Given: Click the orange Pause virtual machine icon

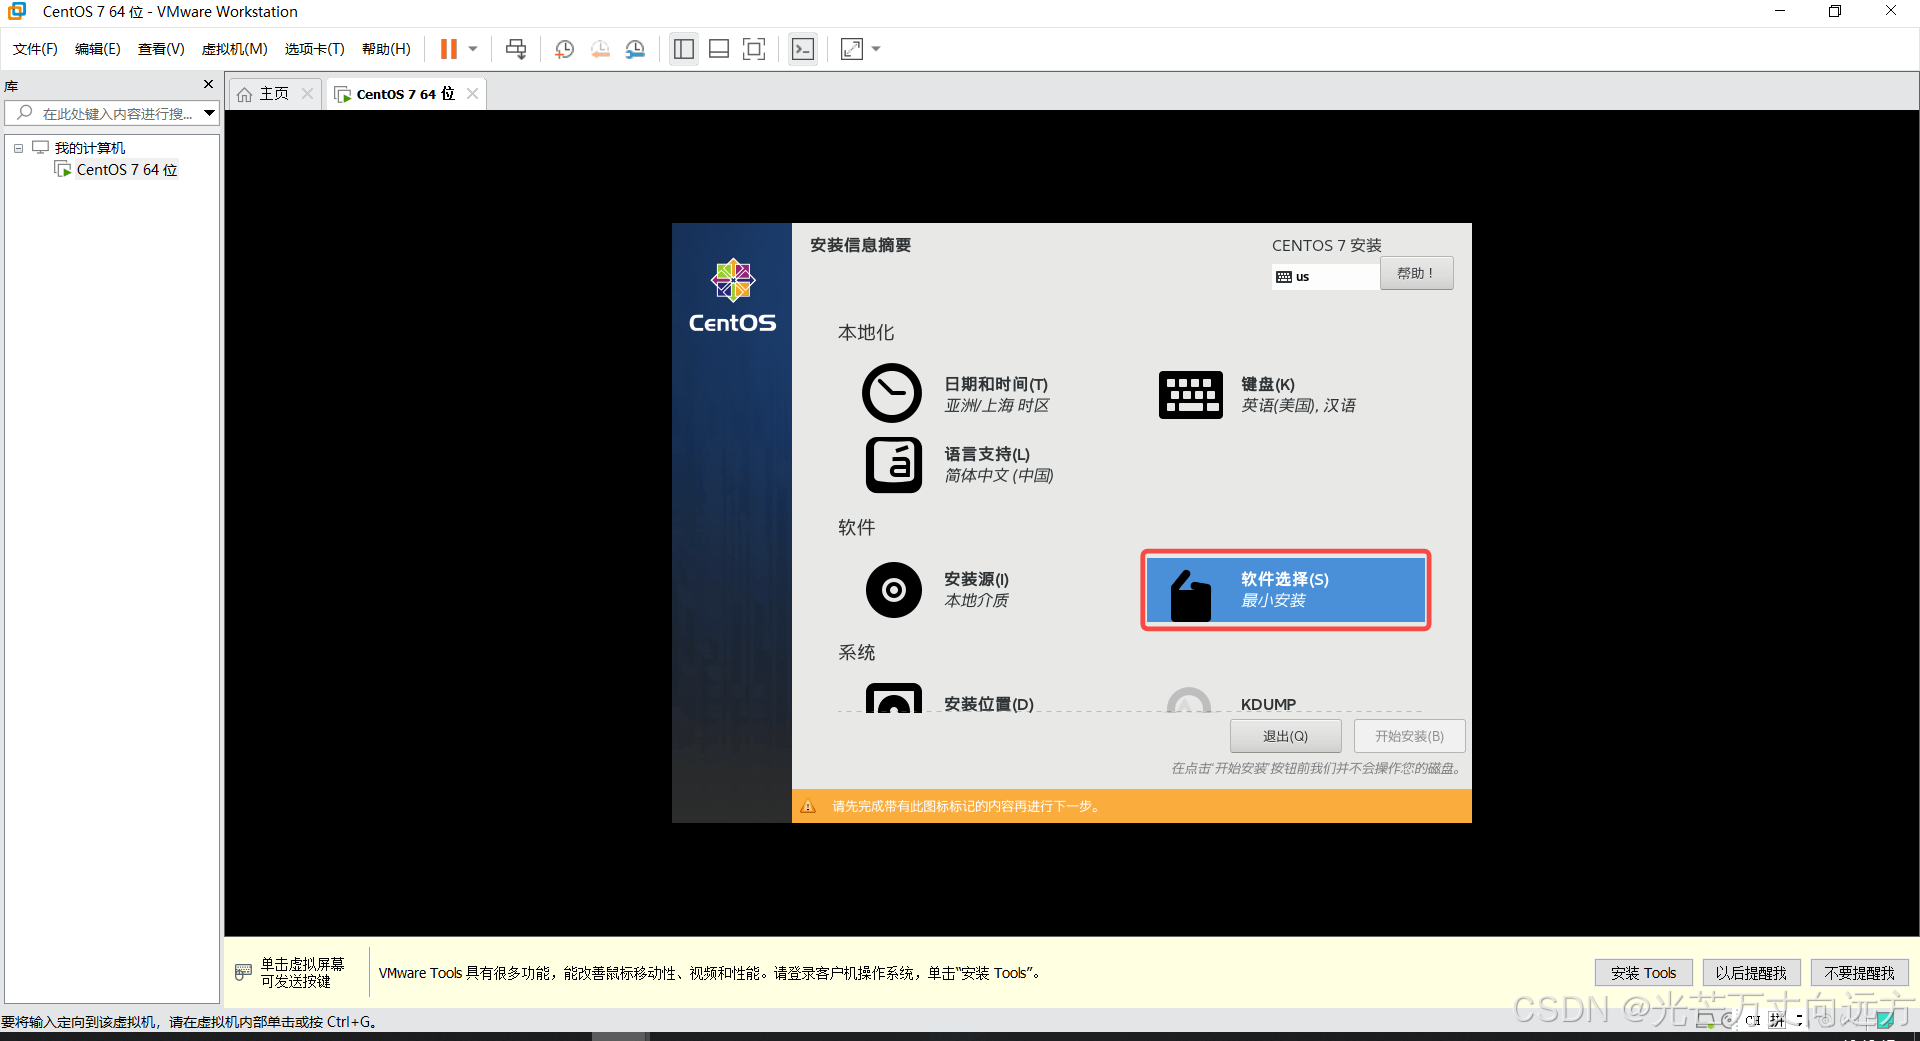Looking at the screenshot, I should 448,49.
